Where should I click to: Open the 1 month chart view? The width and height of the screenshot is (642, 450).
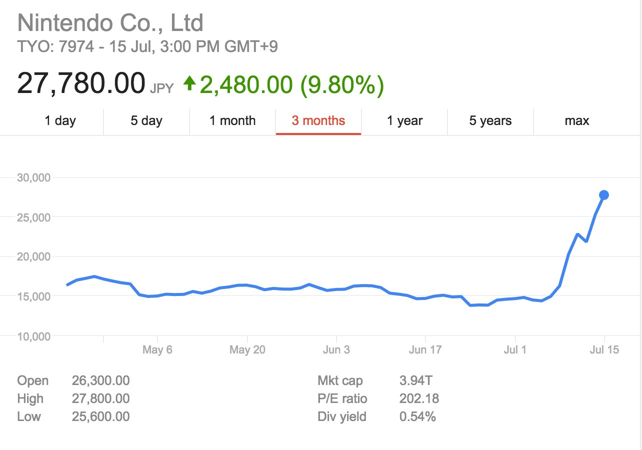coord(232,121)
